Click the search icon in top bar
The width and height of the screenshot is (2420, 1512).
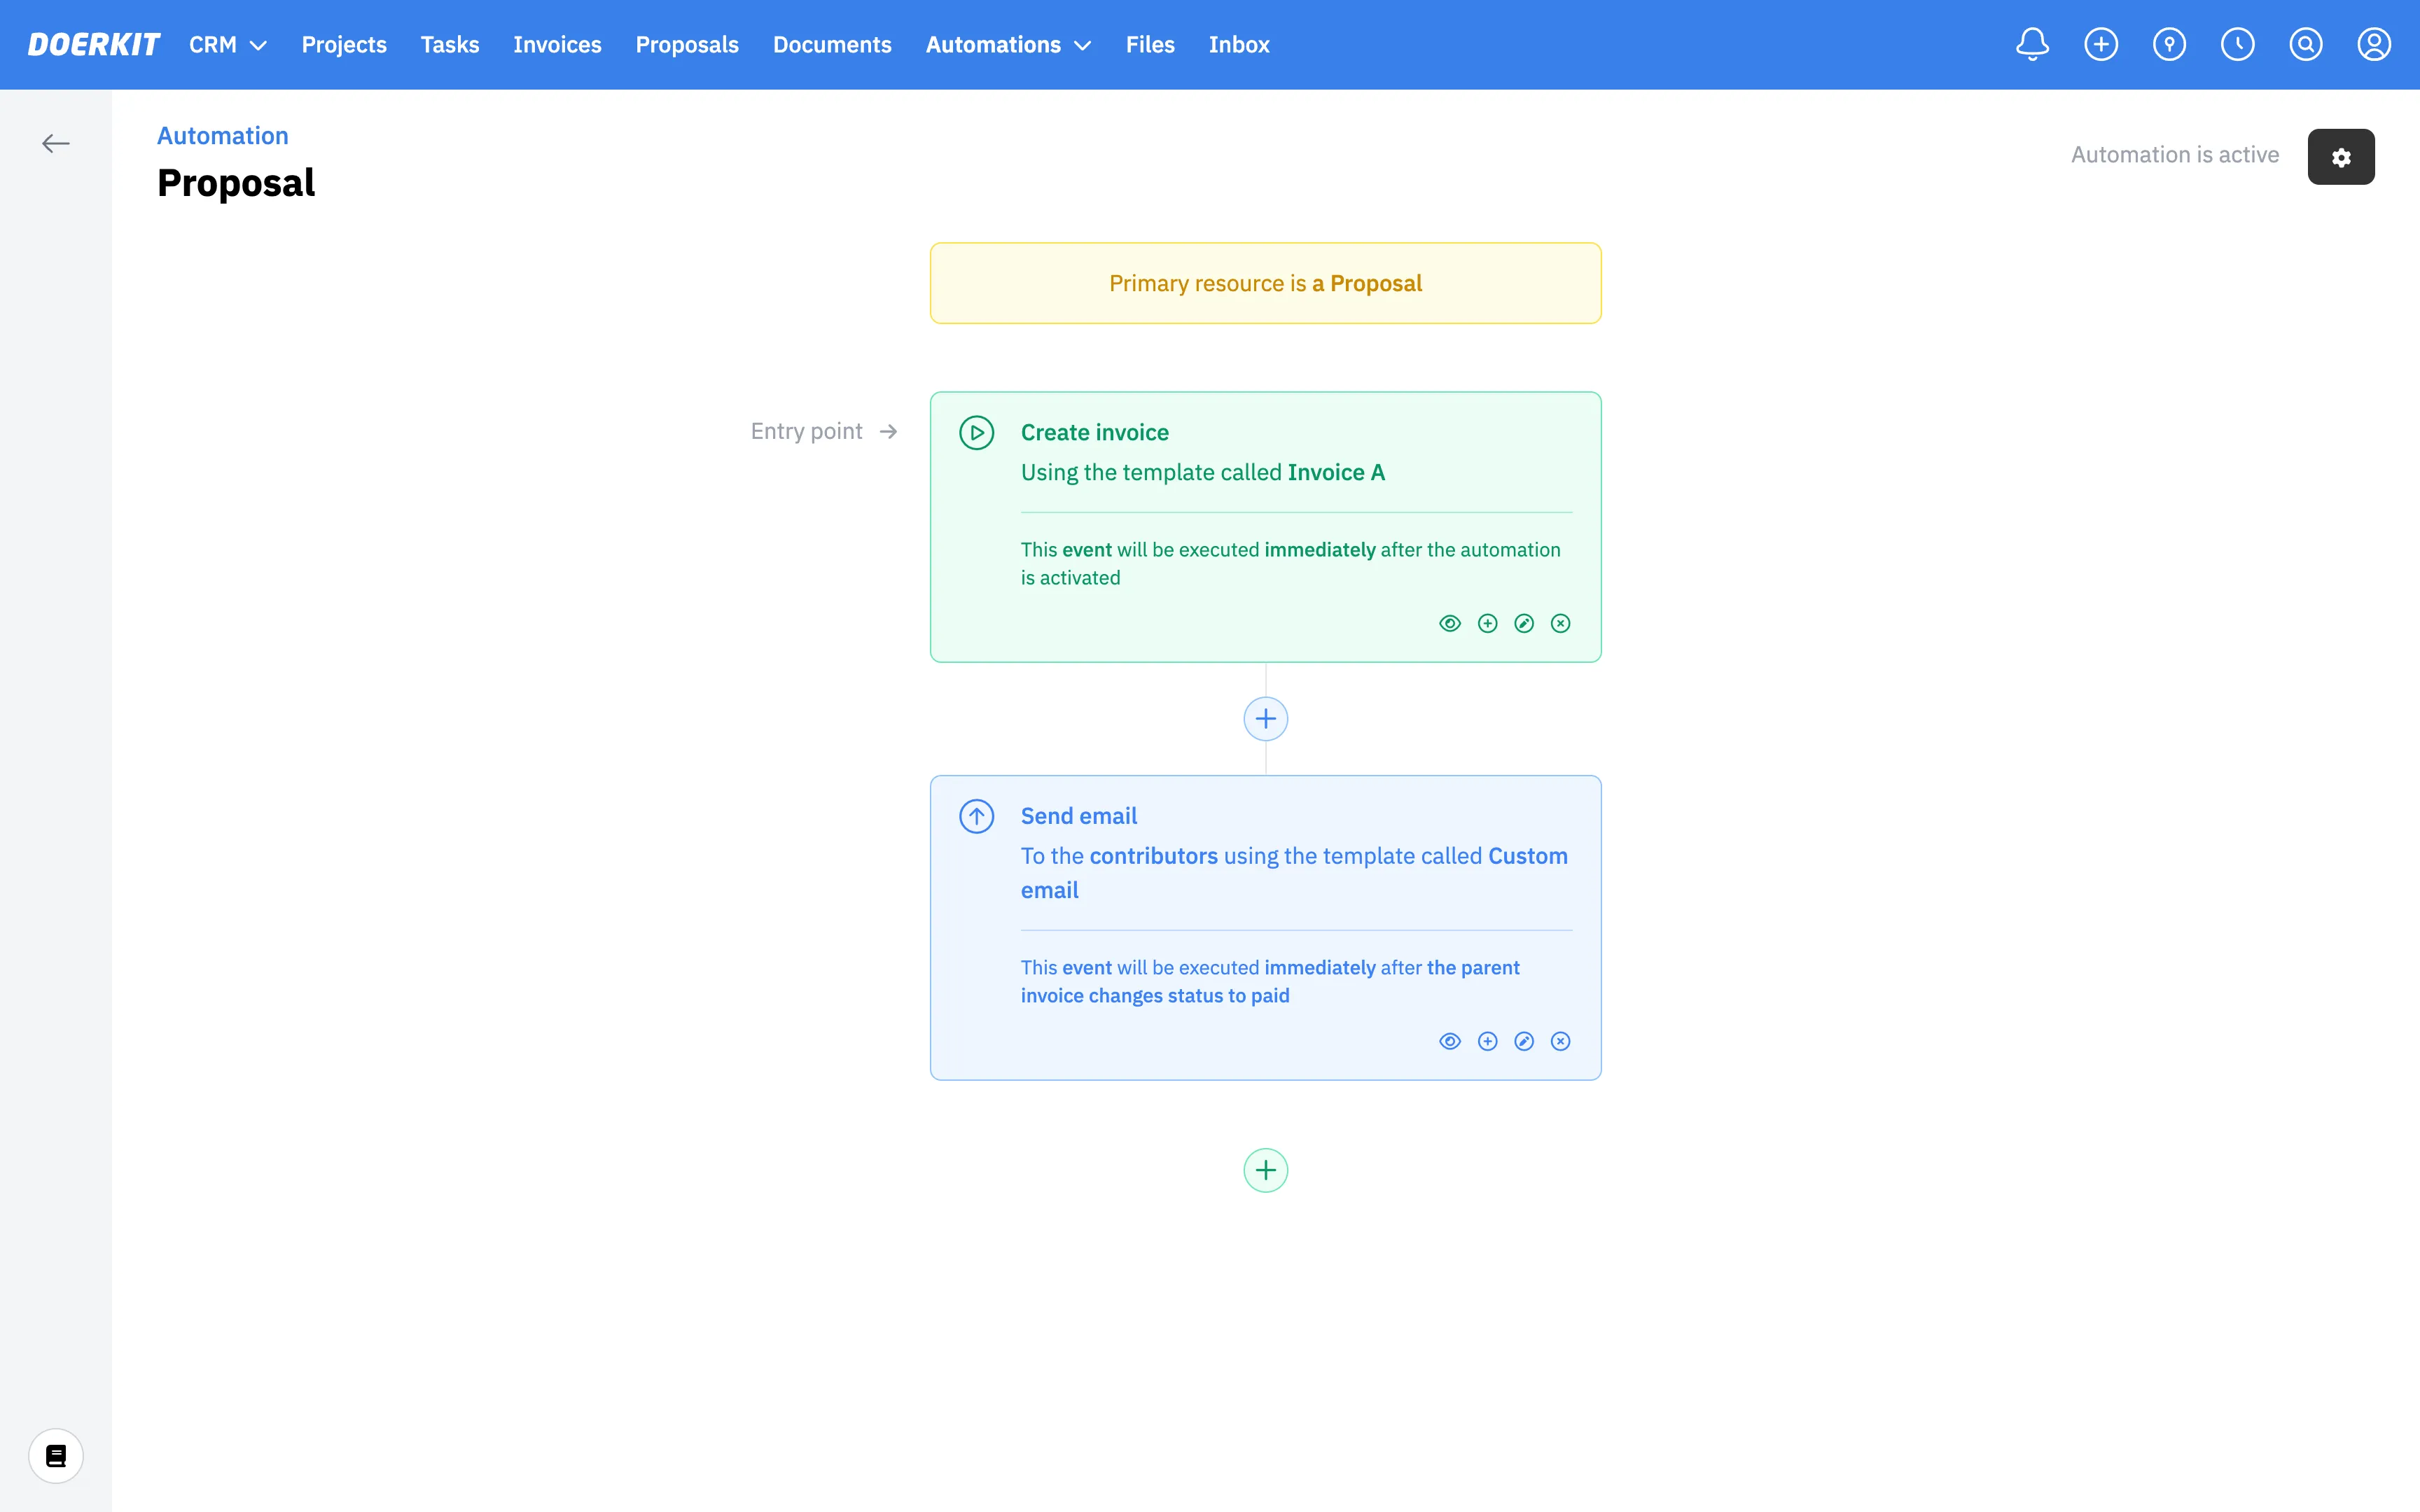2305,44
